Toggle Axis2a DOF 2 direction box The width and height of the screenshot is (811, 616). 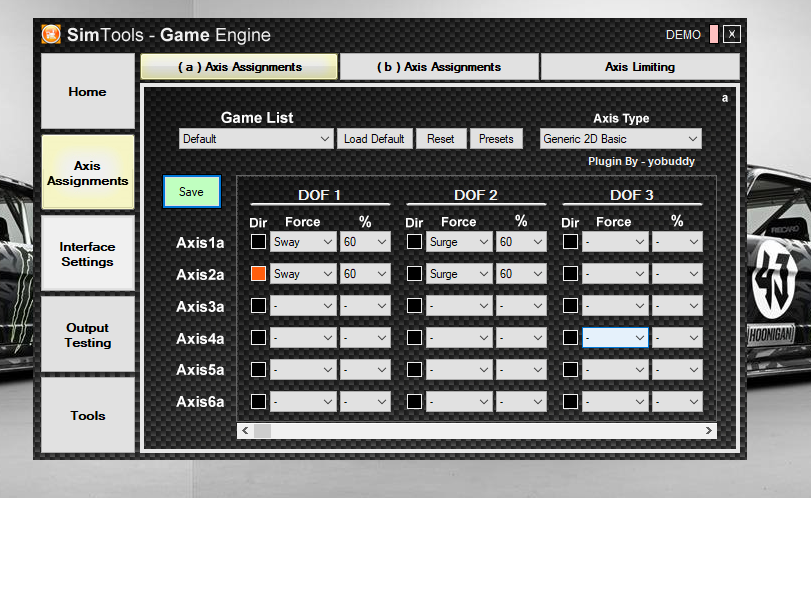[414, 274]
